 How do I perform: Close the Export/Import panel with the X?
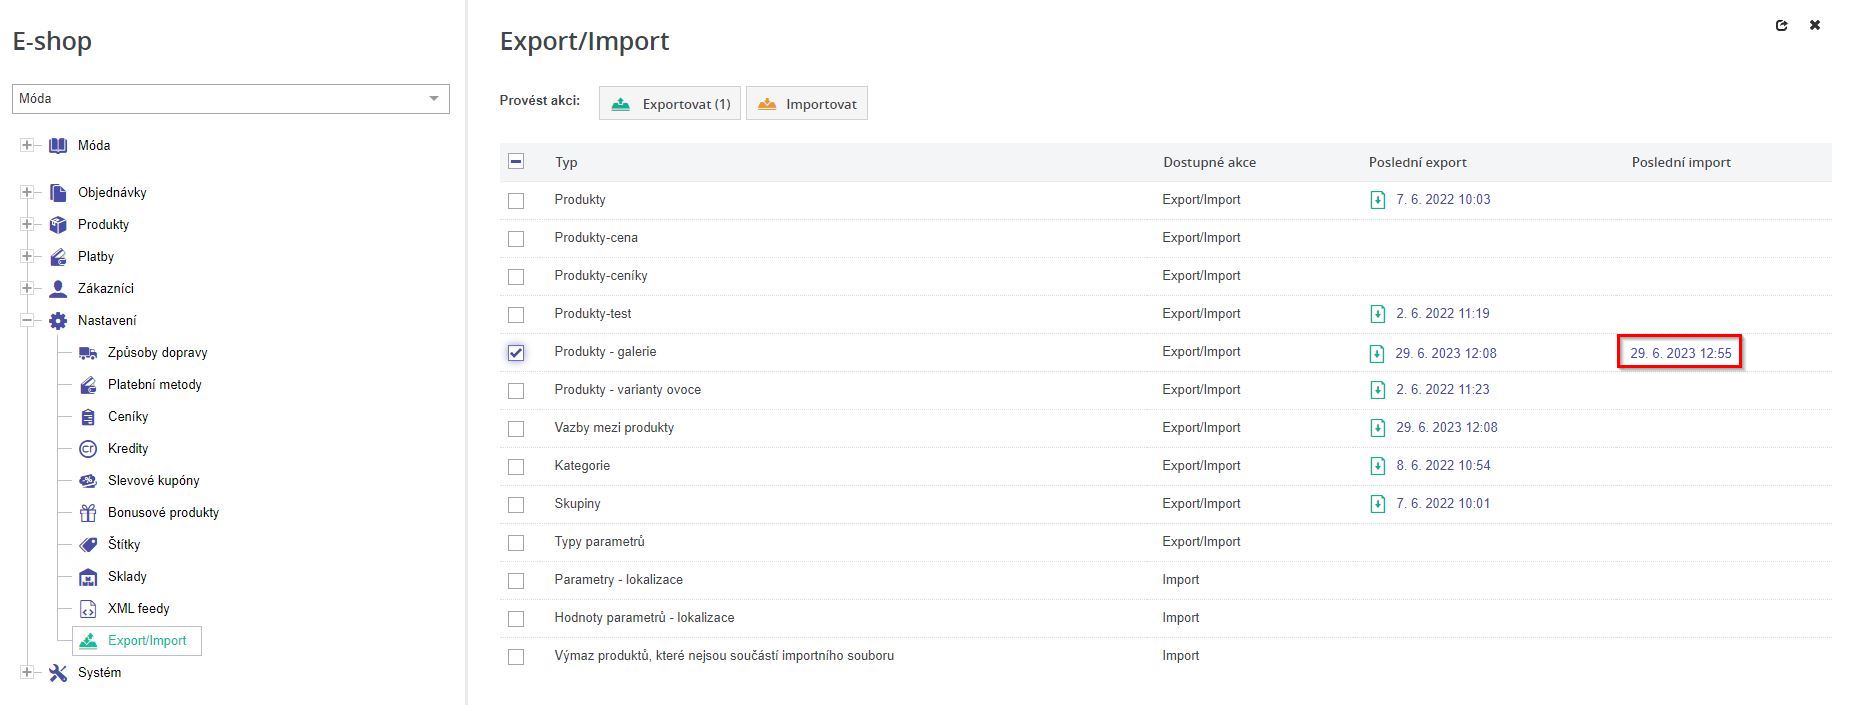(x=1814, y=26)
